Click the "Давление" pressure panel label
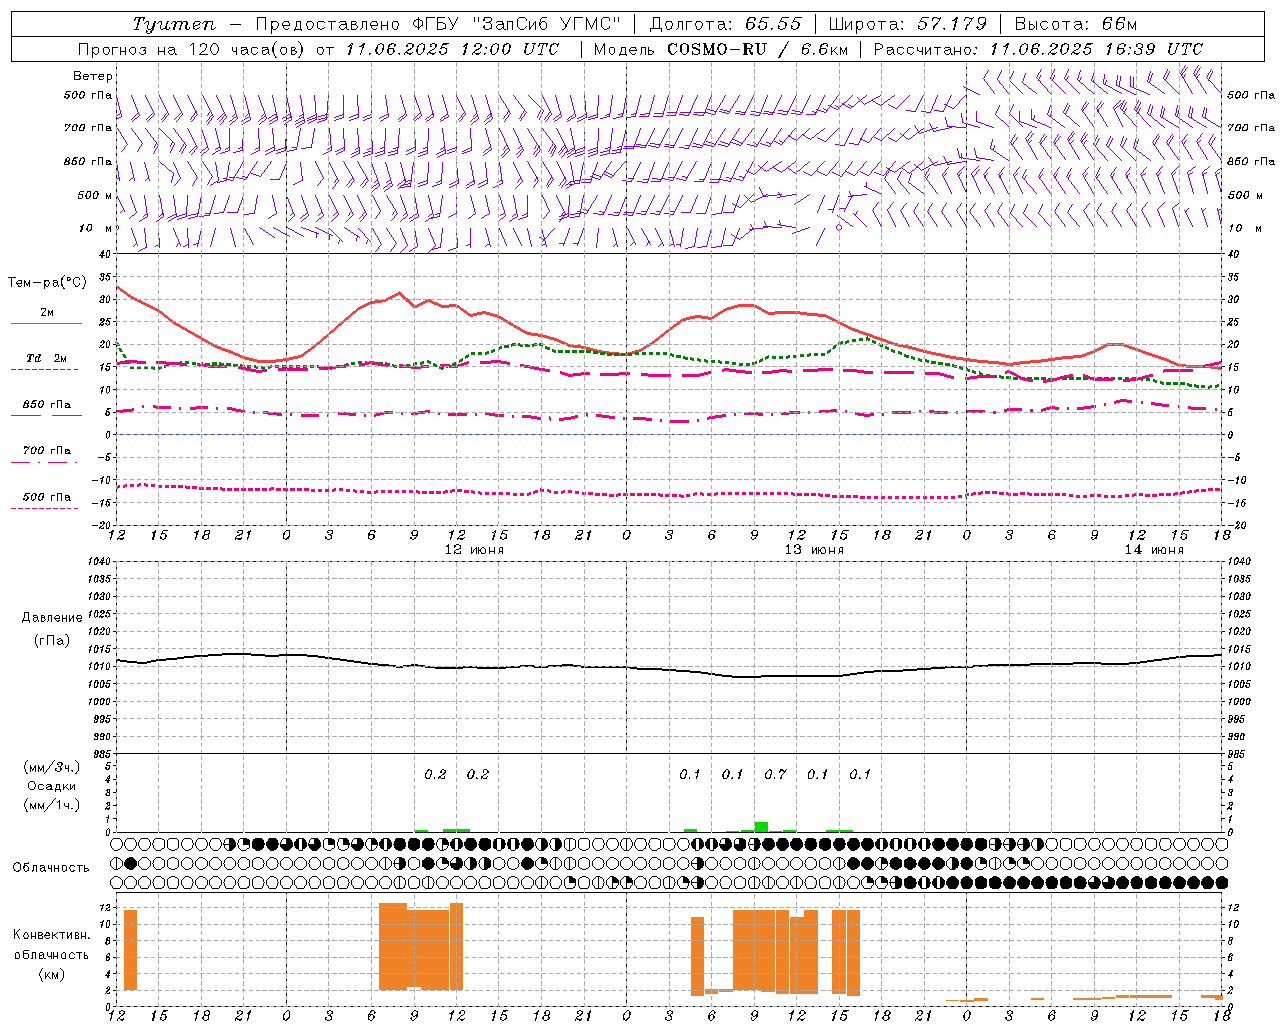This screenshot has width=1280, height=1024. pos(53,618)
